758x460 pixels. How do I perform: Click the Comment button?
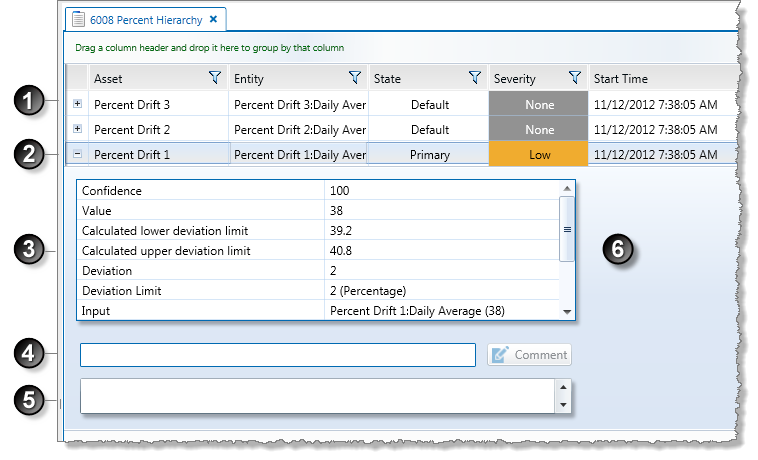tap(530, 355)
